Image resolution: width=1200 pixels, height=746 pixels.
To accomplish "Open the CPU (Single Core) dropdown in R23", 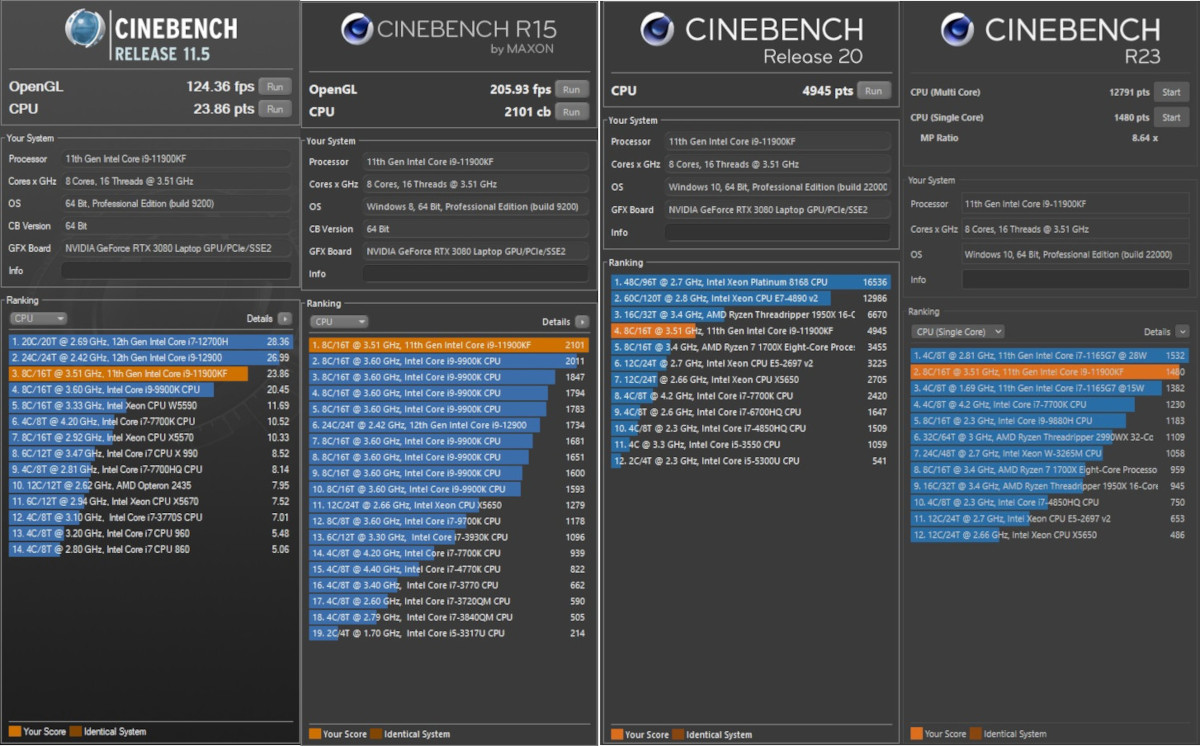I will click(957, 332).
